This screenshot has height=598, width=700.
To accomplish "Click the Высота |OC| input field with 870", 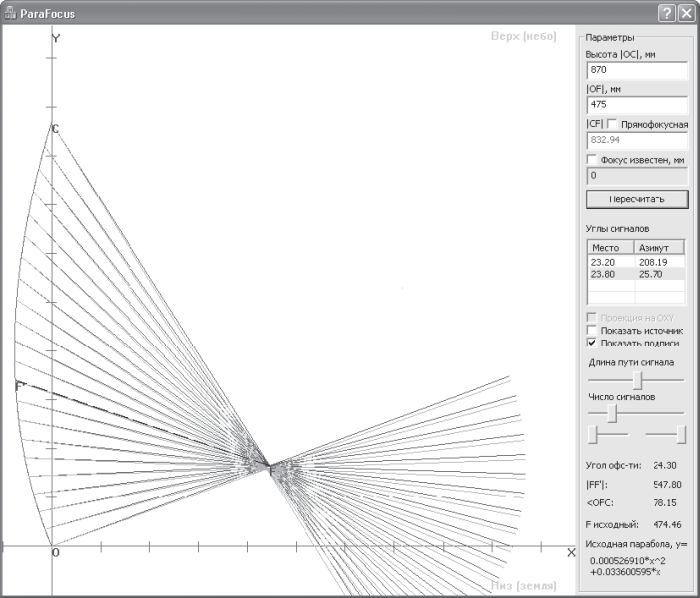I will coord(637,70).
